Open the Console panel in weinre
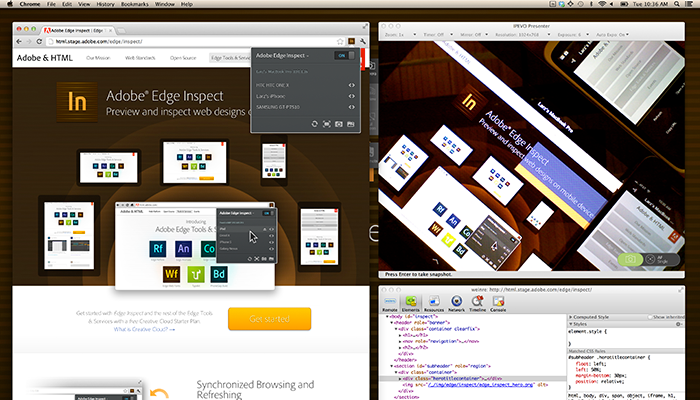Viewport: 700px width, 400px height. click(x=498, y=304)
